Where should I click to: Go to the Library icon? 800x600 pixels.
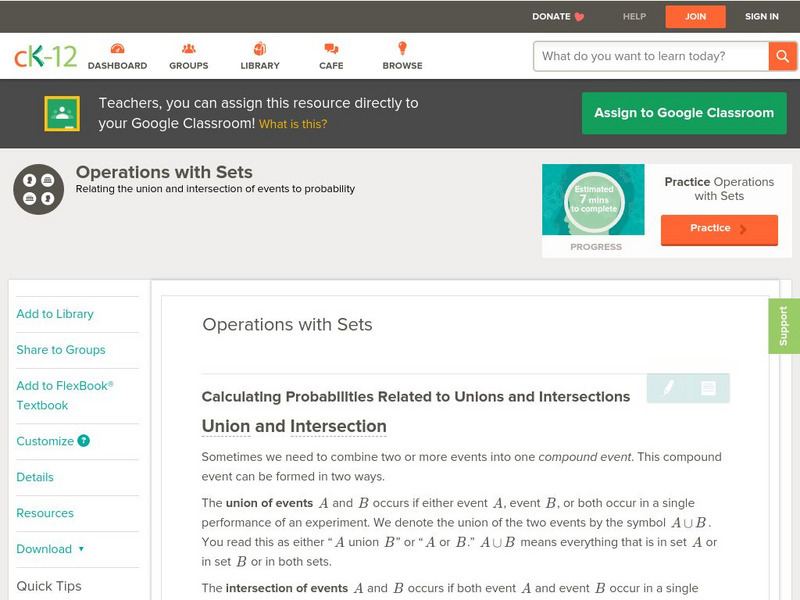click(260, 49)
